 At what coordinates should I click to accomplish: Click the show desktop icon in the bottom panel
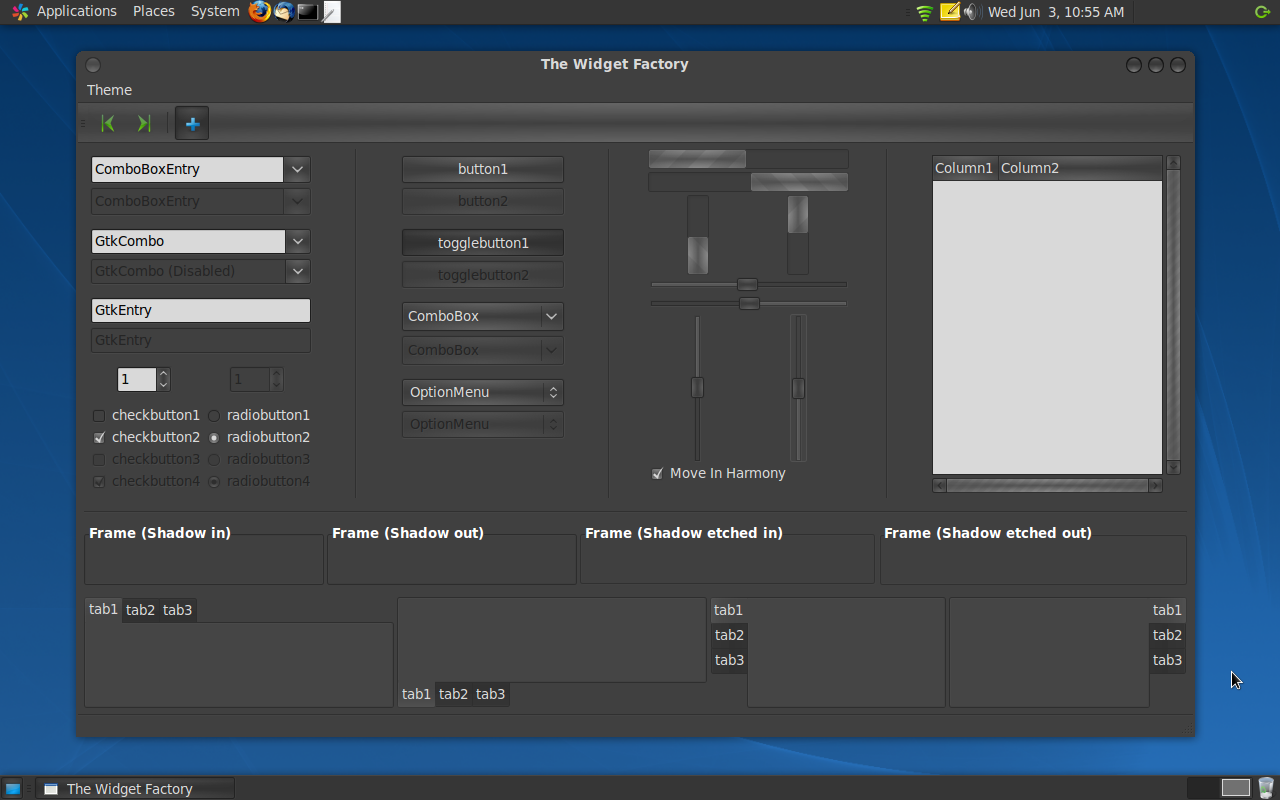click(13, 788)
